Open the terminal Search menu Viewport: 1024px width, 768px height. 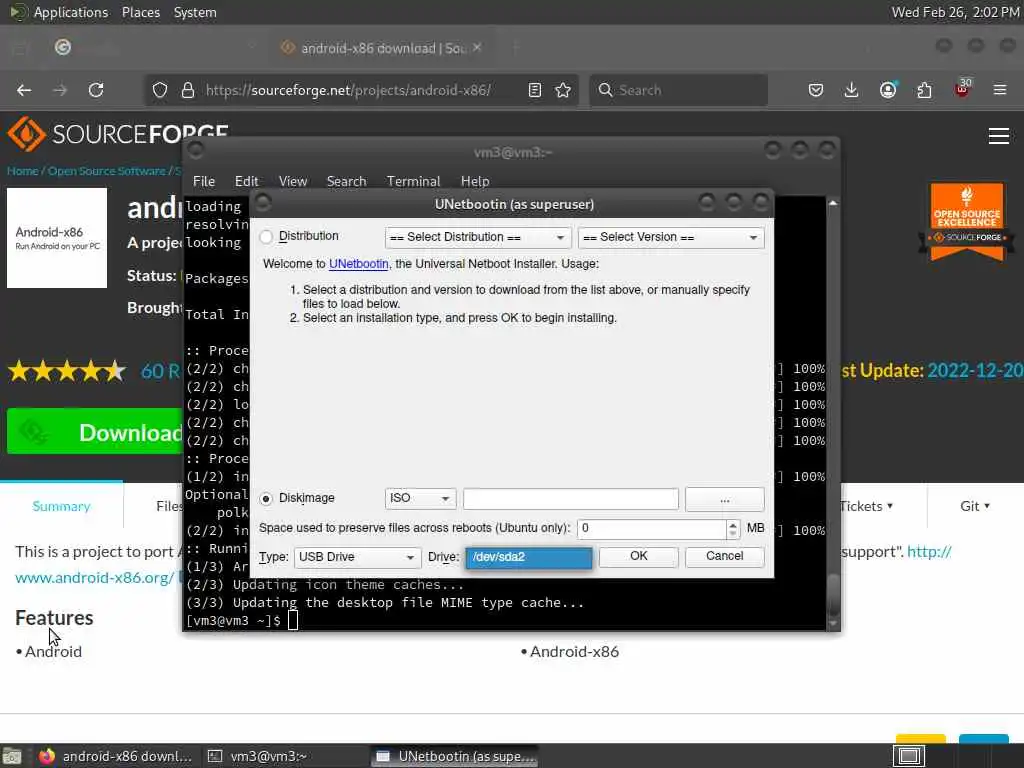(346, 181)
